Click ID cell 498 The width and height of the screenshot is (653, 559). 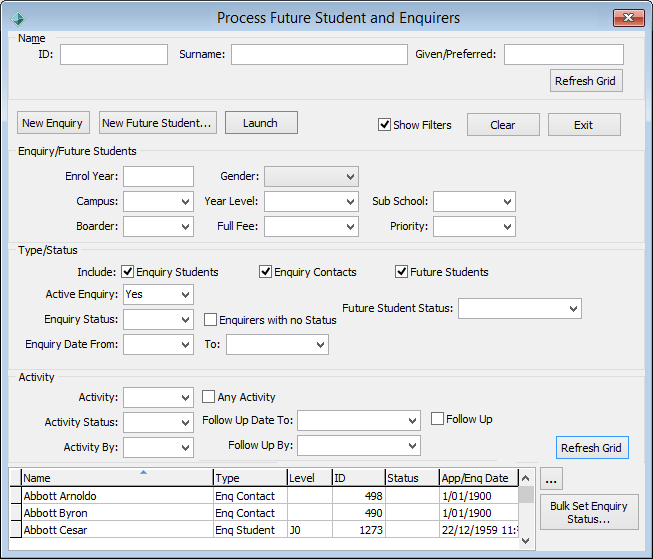359,496
